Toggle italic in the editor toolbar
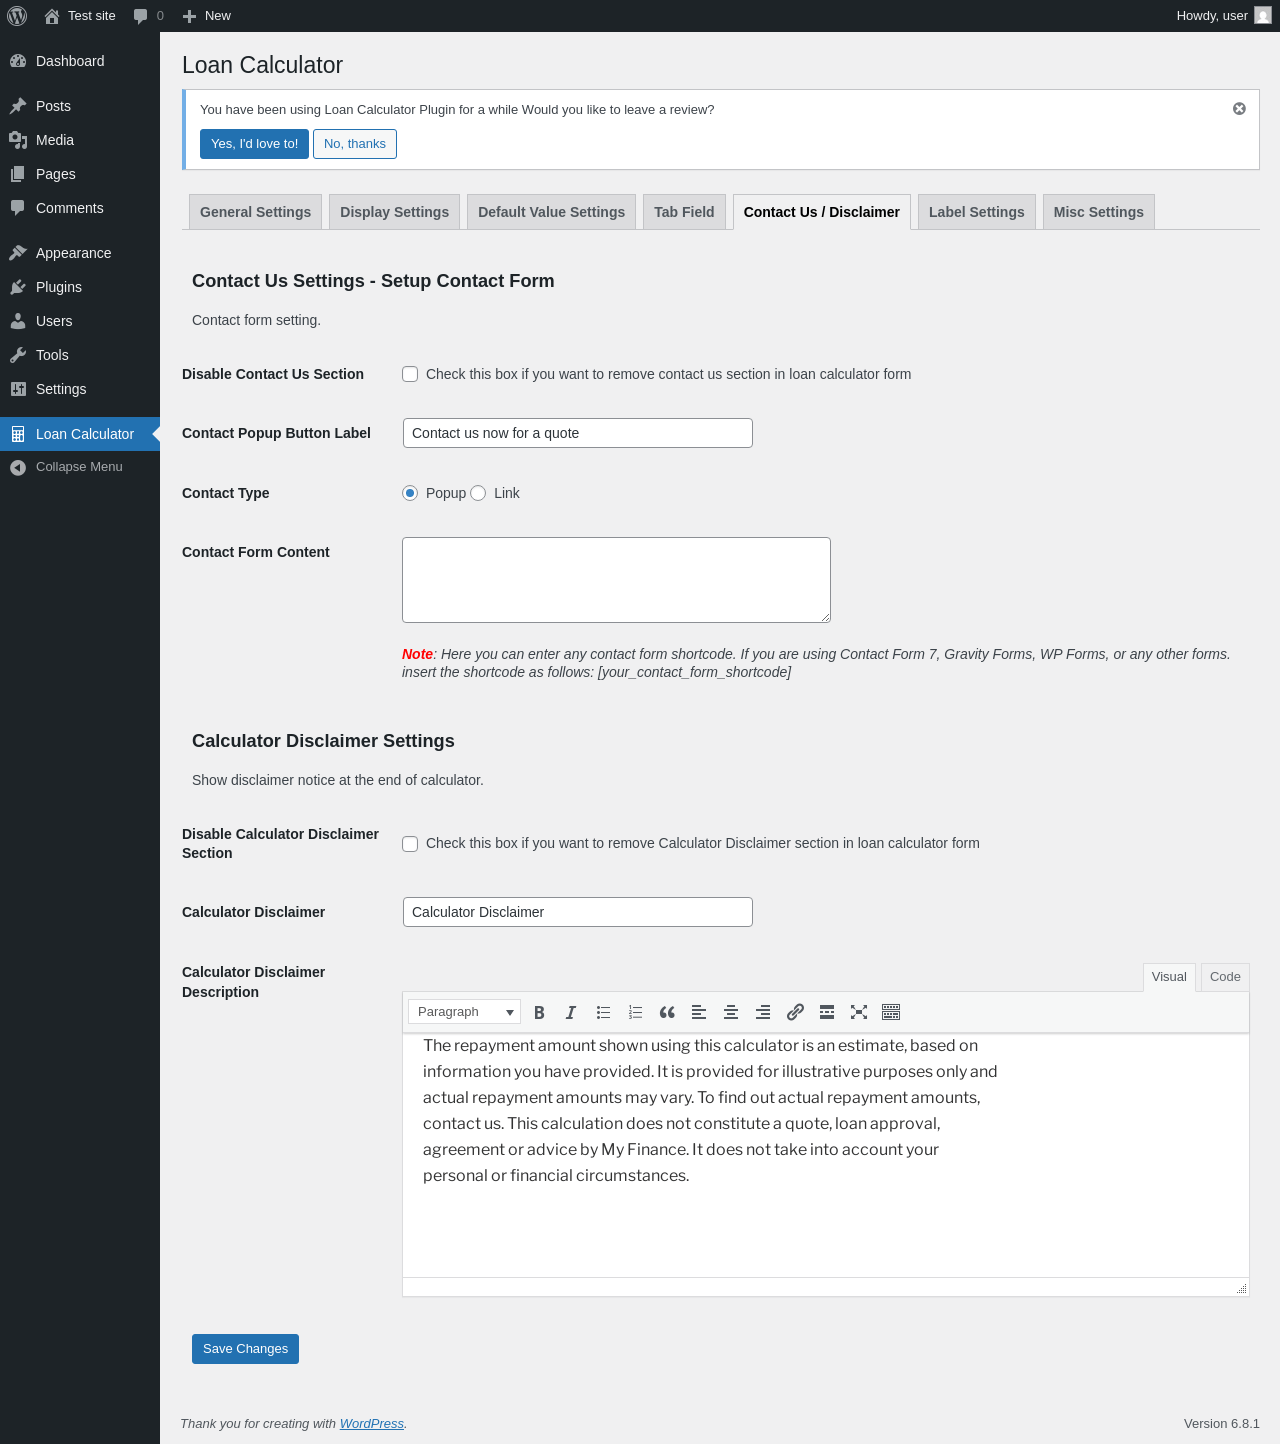The image size is (1280, 1444). click(571, 1012)
